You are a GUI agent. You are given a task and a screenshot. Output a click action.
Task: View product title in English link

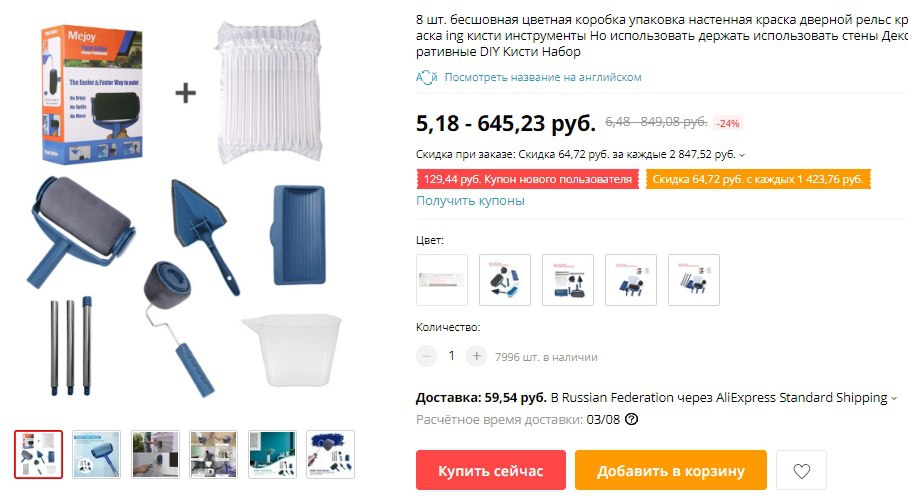pos(543,77)
